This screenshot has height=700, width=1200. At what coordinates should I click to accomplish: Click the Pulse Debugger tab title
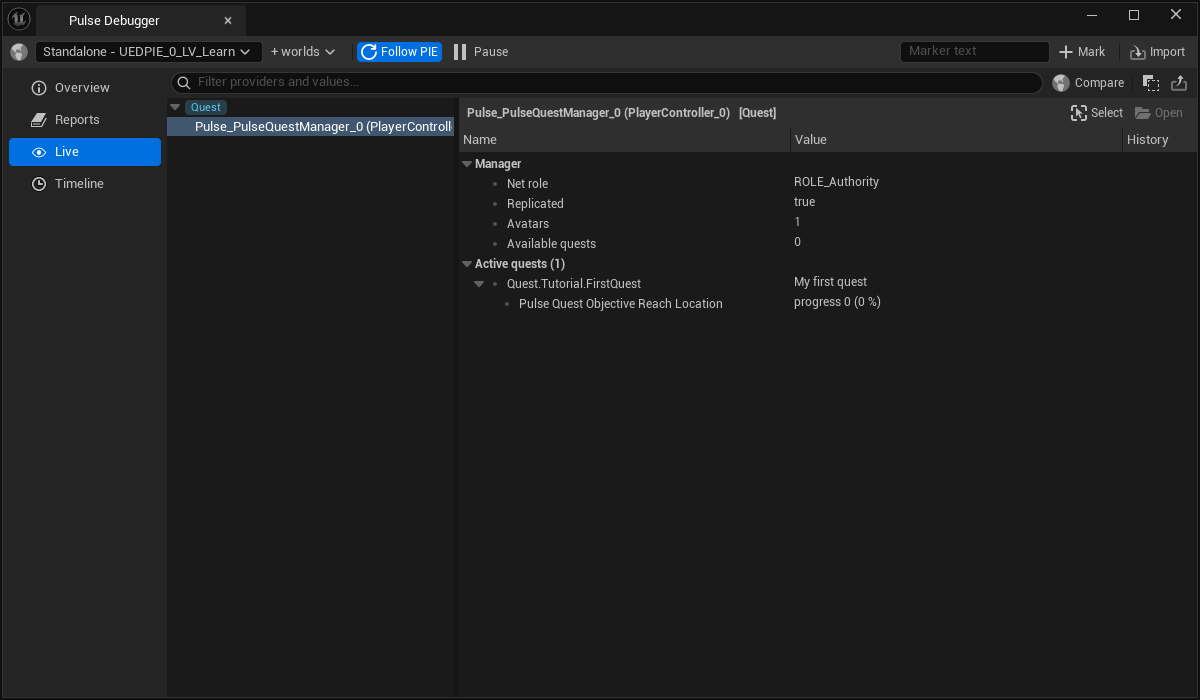(x=114, y=21)
